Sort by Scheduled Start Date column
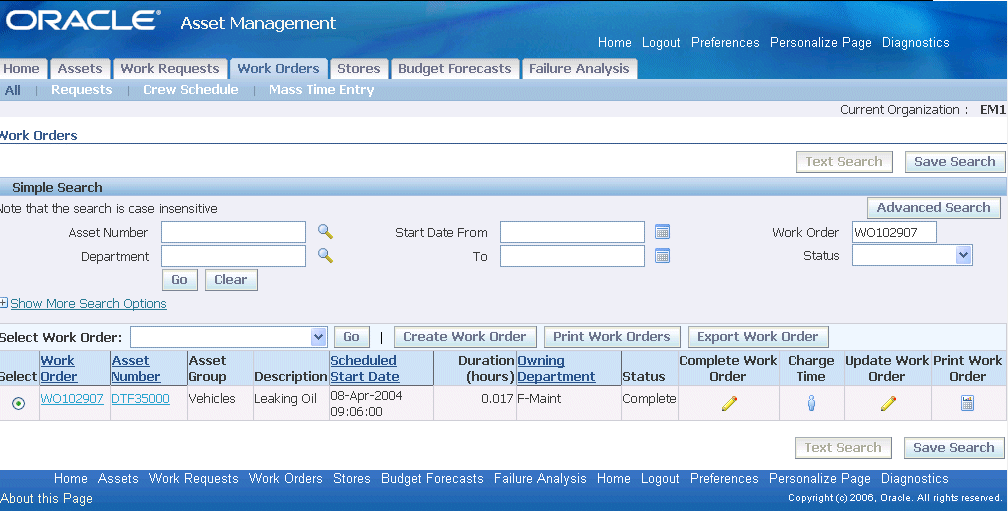Screen dimensions: 1008x511 pos(364,368)
